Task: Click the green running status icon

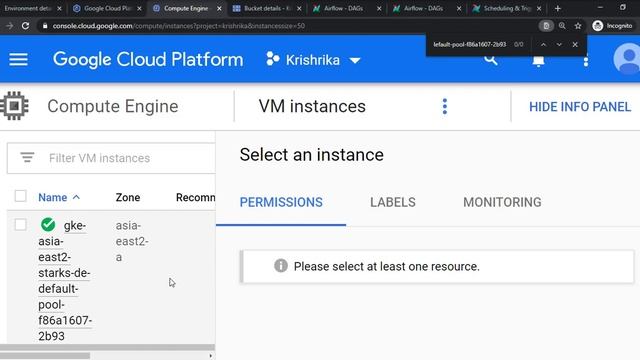Action: (48, 224)
